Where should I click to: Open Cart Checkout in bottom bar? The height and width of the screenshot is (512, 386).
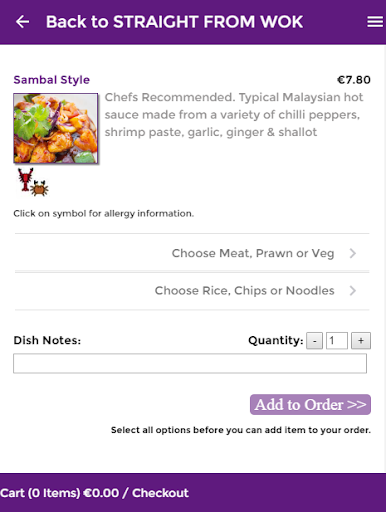coord(94,493)
